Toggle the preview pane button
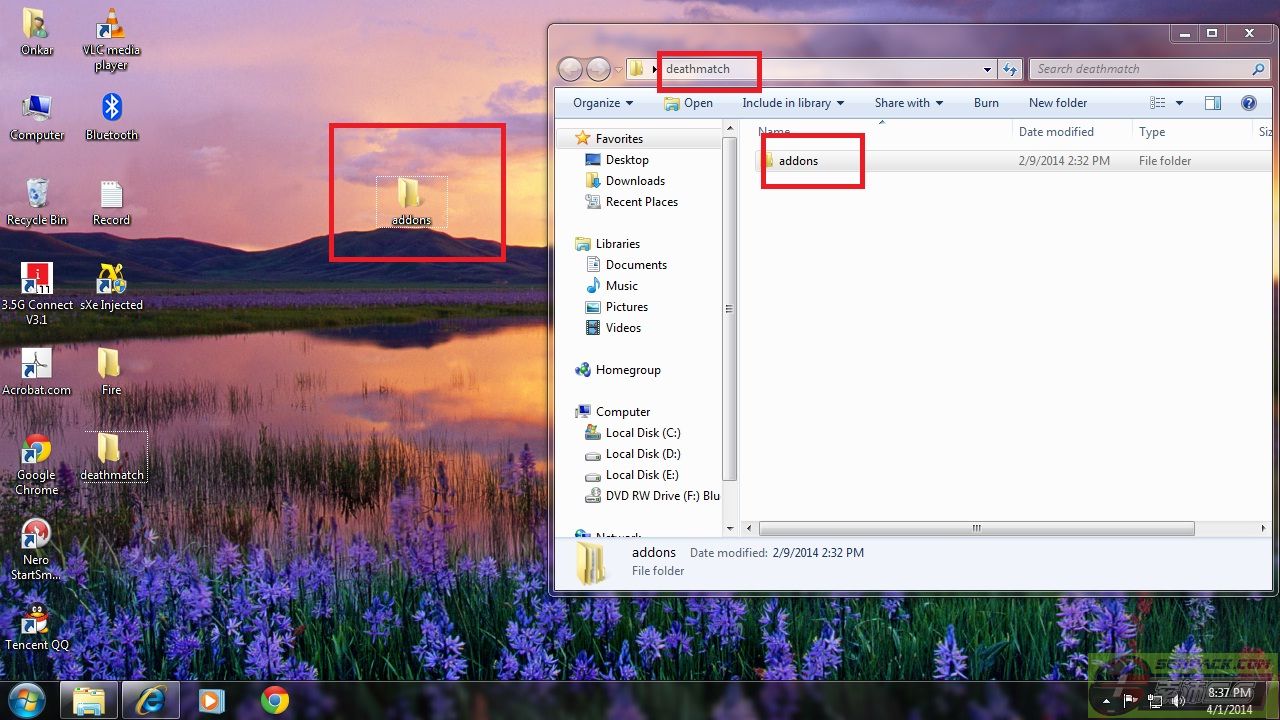Image resolution: width=1280 pixels, height=720 pixels. tap(1212, 103)
